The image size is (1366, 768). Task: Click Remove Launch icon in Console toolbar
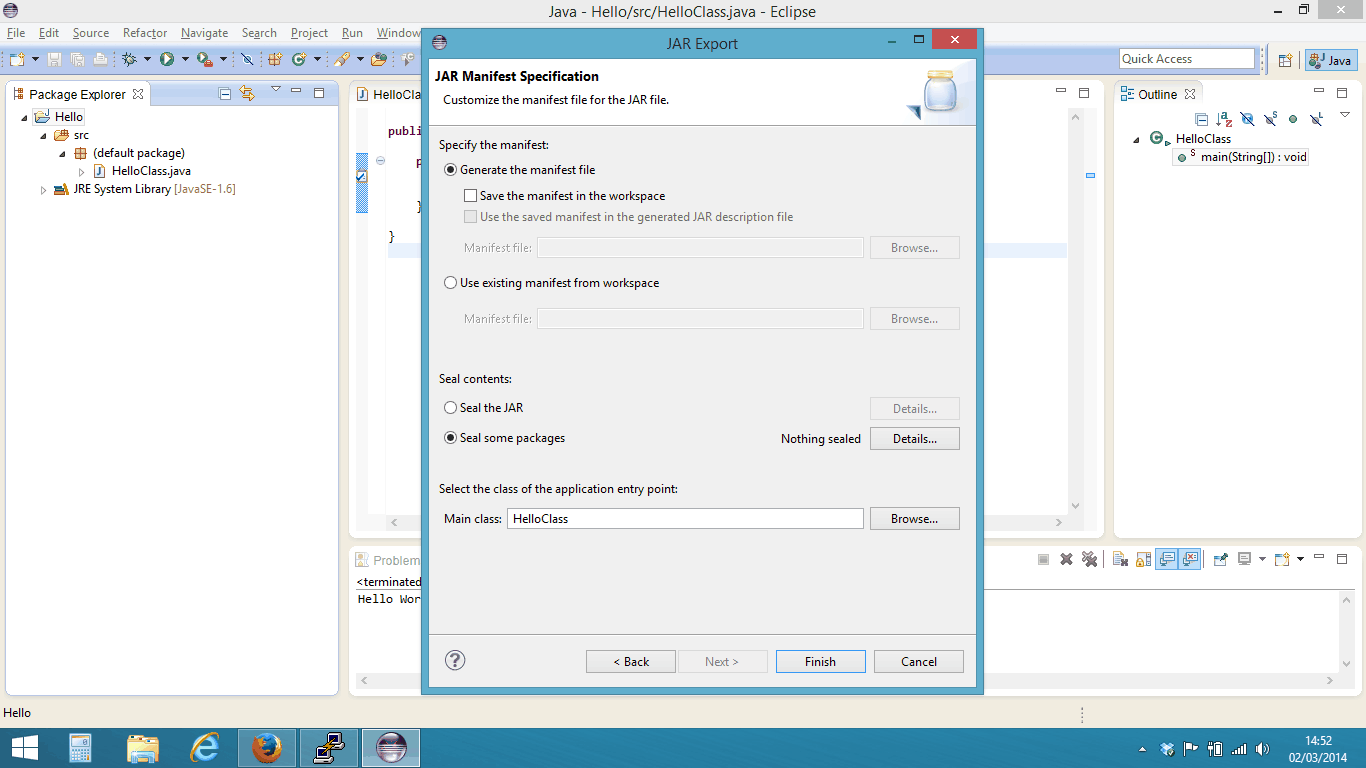coord(1066,559)
